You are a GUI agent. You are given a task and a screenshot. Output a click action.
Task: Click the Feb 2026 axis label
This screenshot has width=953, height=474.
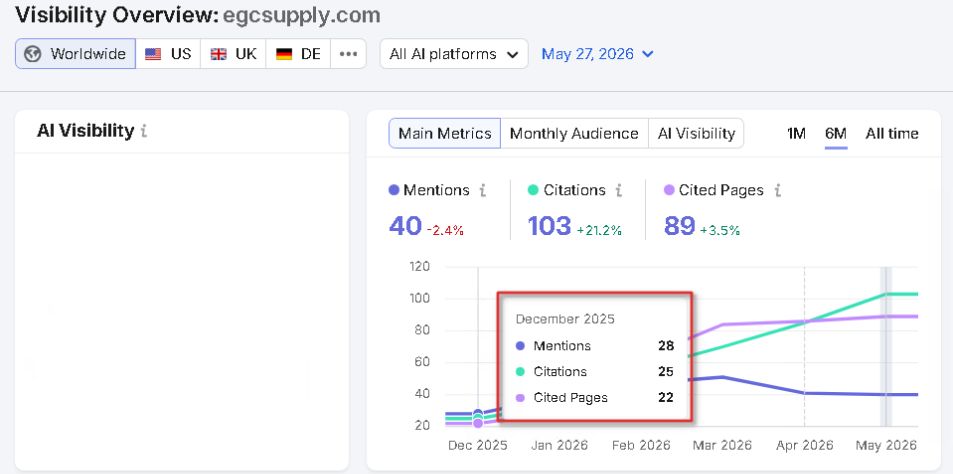click(x=641, y=445)
